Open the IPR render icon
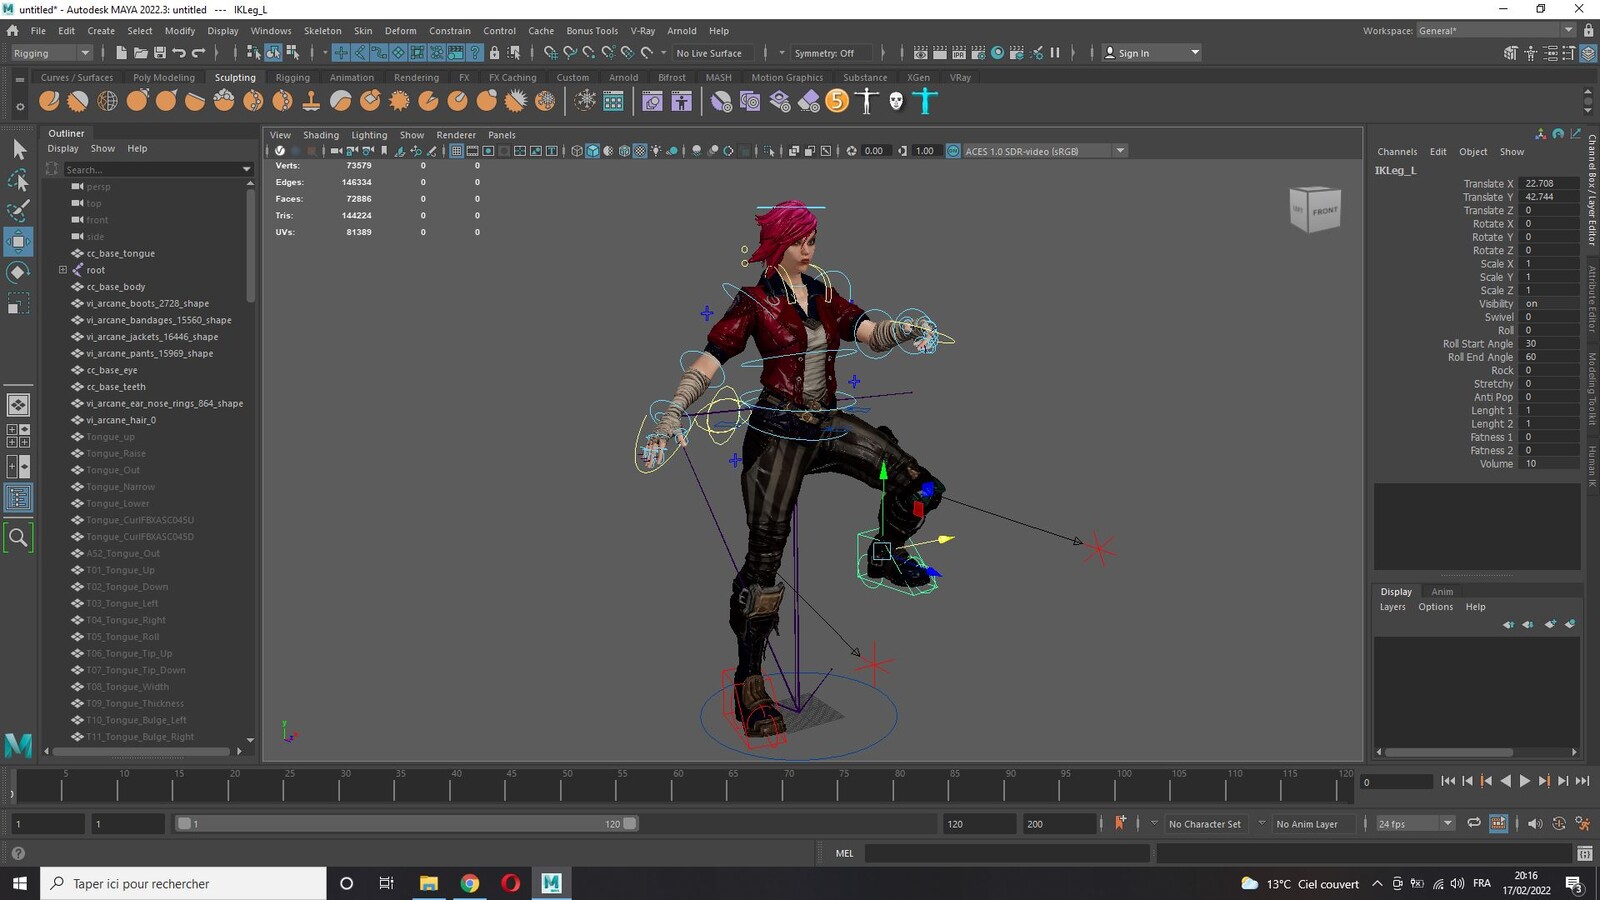Viewport: 1600px width, 900px height. click(959, 53)
